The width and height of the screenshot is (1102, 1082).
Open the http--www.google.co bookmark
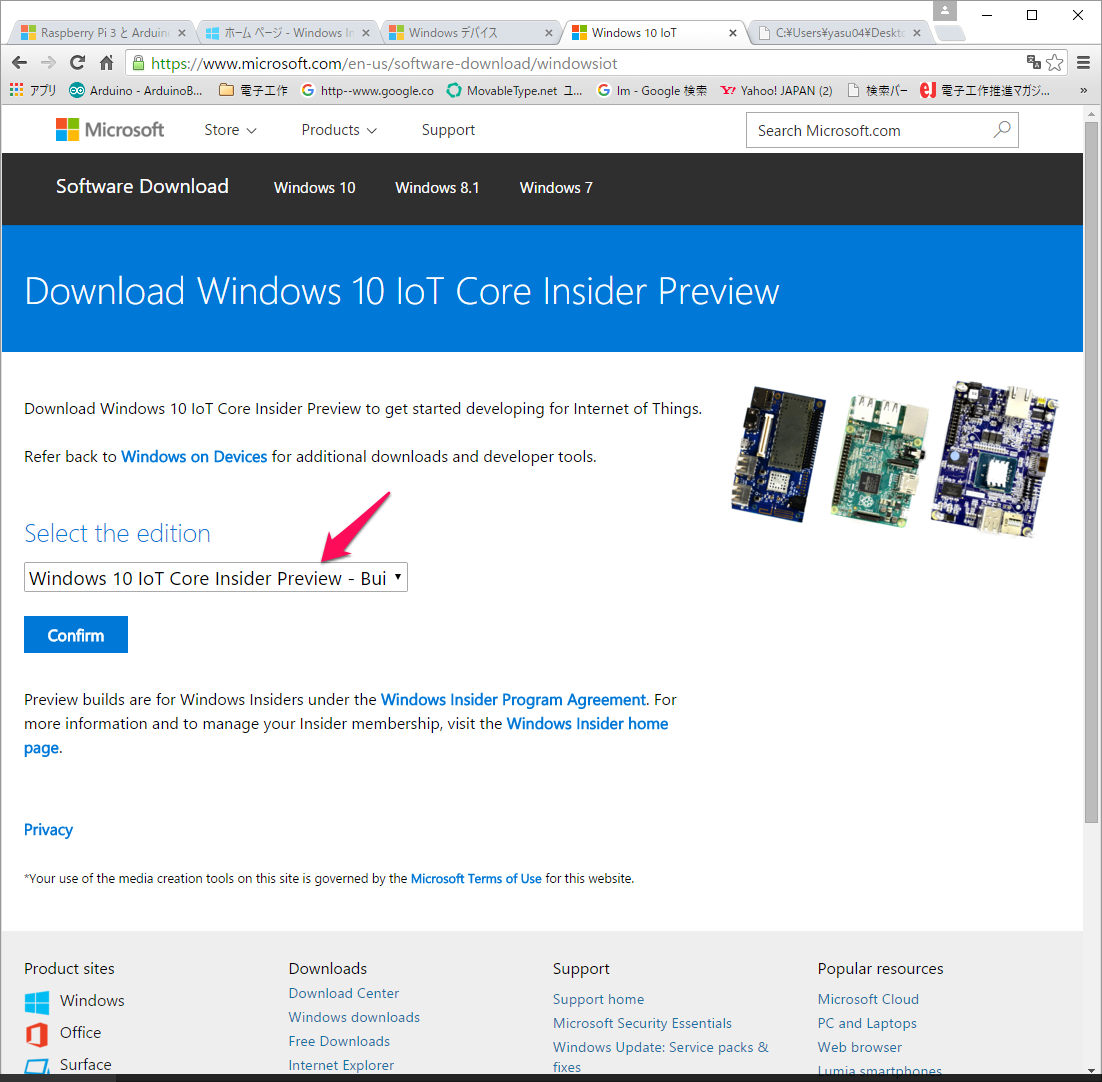[368, 91]
